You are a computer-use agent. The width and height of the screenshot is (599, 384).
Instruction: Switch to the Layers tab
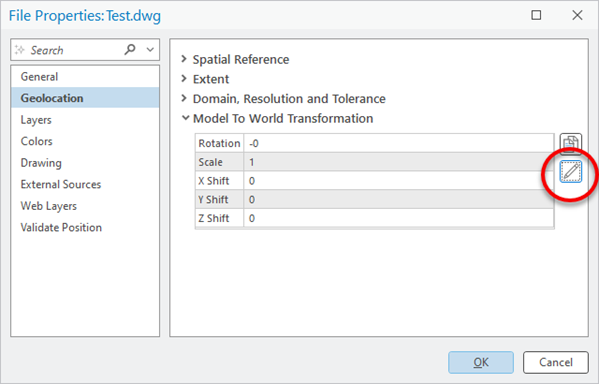85,120
